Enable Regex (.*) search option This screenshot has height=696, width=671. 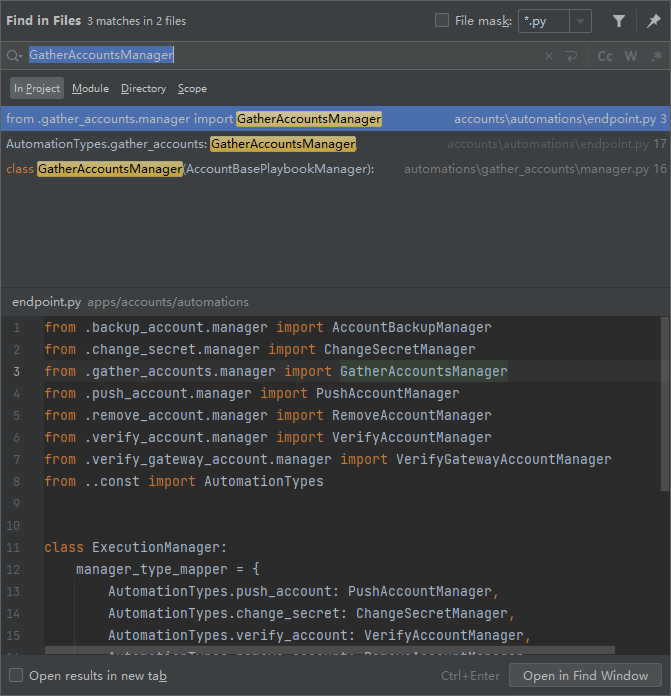655,56
